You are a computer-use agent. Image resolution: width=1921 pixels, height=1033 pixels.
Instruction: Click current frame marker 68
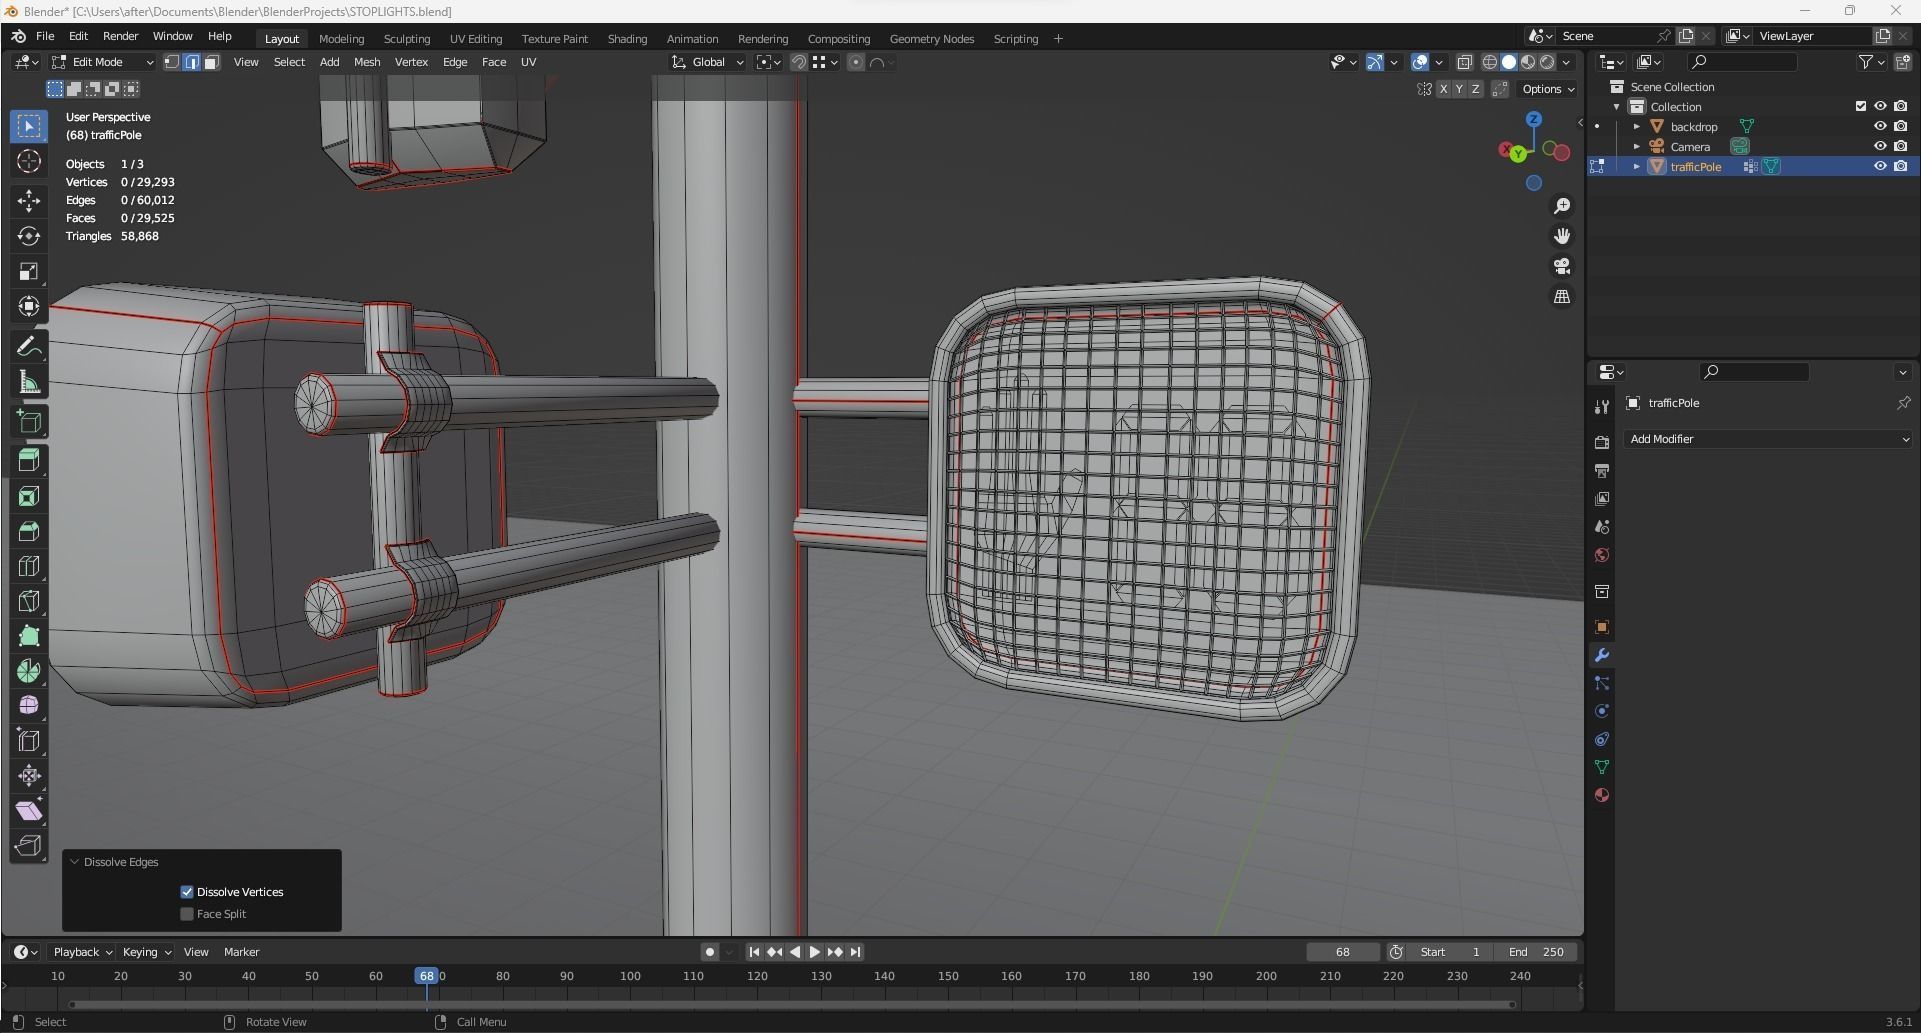pyautogui.click(x=427, y=976)
